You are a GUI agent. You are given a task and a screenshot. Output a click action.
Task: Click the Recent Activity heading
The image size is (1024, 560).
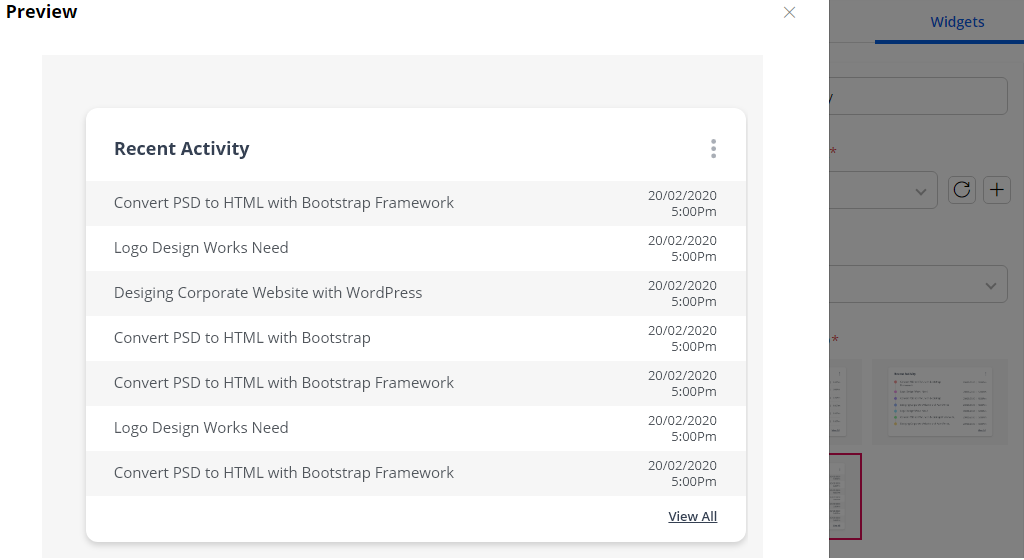click(x=181, y=149)
